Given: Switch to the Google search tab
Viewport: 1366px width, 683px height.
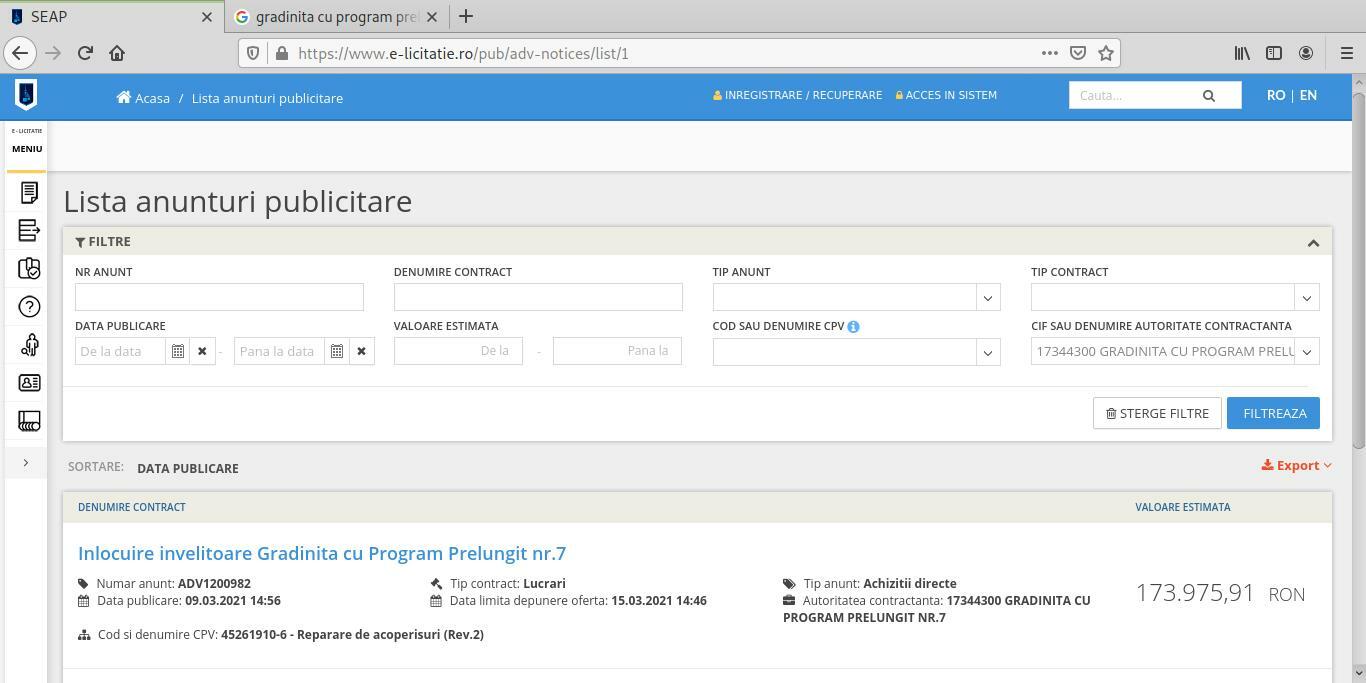Looking at the screenshot, I should click(x=335, y=17).
